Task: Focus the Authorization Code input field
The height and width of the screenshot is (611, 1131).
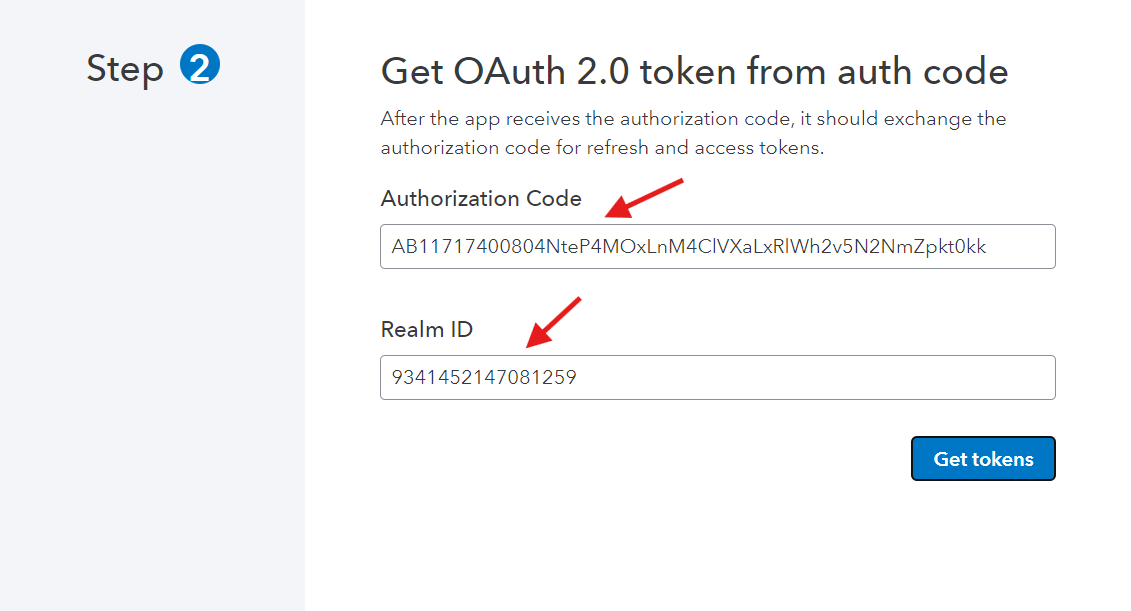Action: tap(718, 247)
